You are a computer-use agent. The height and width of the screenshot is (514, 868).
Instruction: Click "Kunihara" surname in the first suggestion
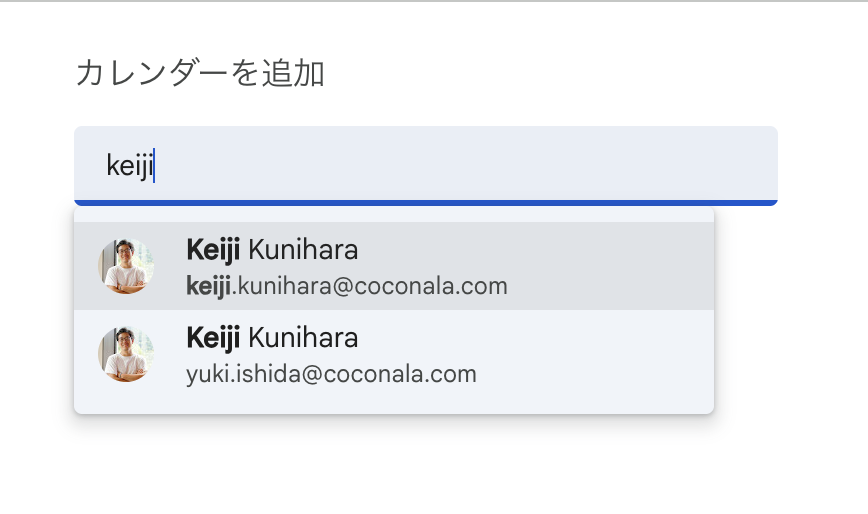click(x=303, y=250)
